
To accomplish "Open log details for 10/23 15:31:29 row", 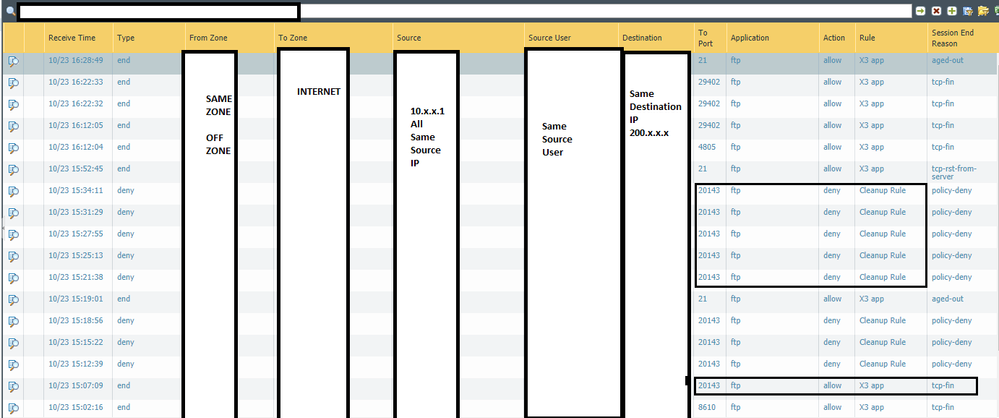I will [x=13, y=212].
